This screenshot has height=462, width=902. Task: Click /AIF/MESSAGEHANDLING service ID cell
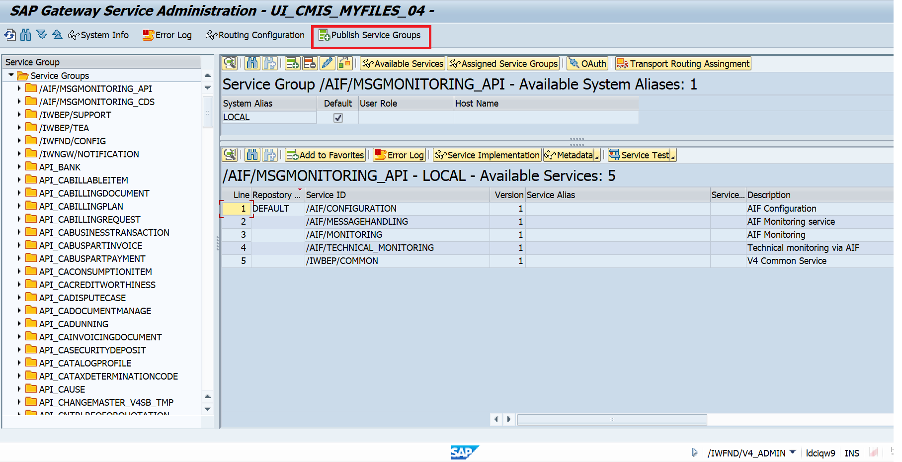pos(397,222)
